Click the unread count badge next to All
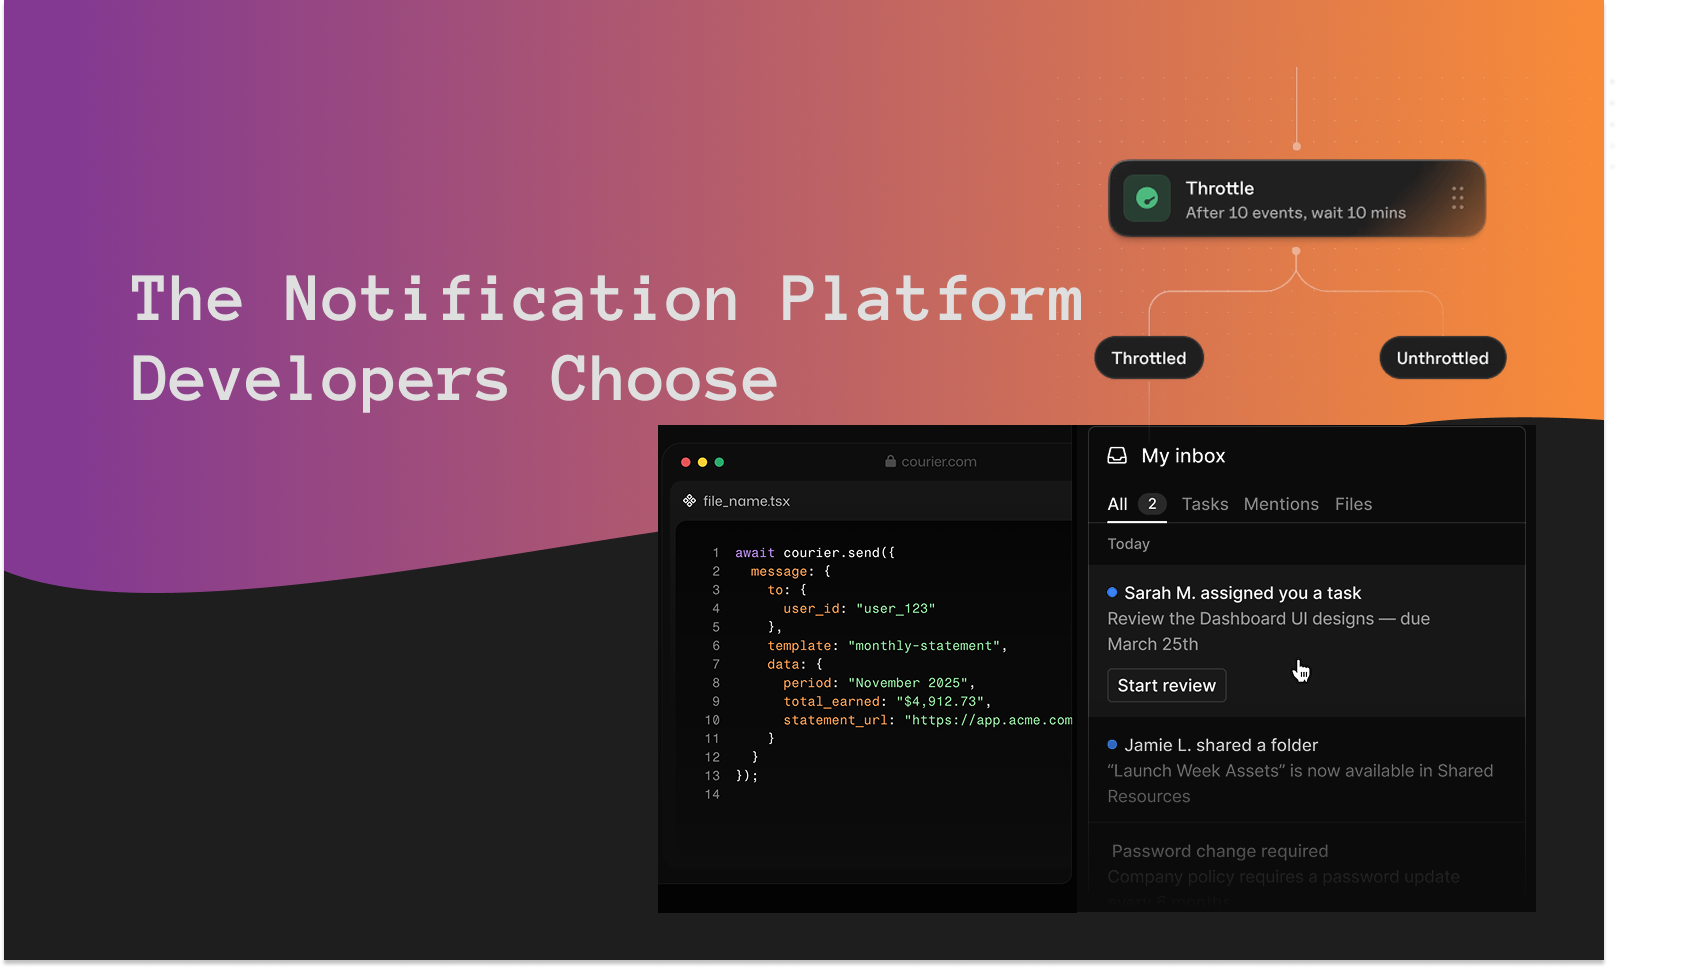 [1151, 504]
